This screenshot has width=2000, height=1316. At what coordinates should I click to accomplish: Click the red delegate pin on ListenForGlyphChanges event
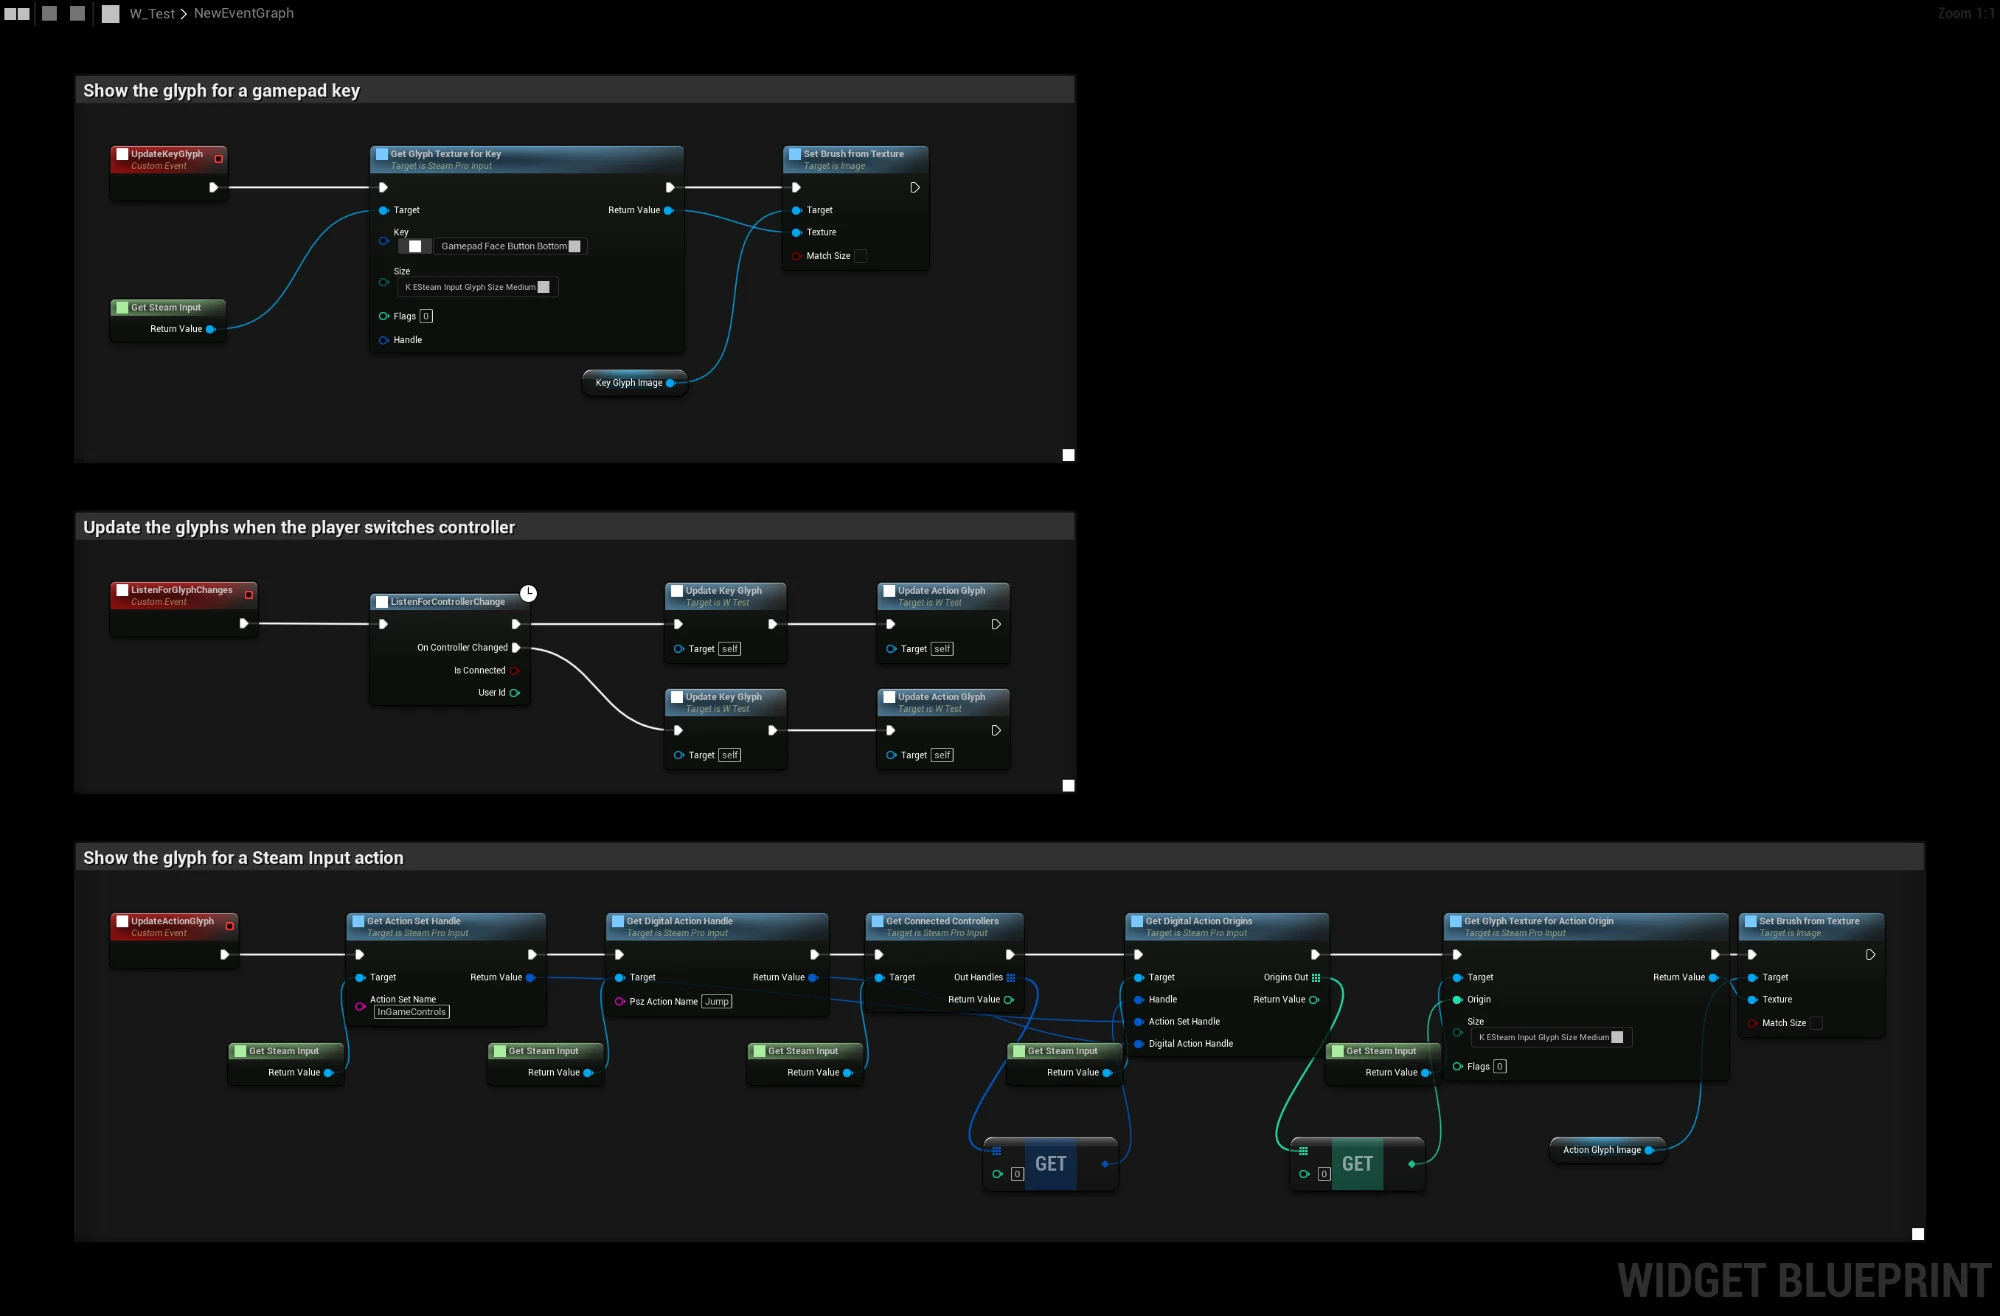tap(249, 595)
